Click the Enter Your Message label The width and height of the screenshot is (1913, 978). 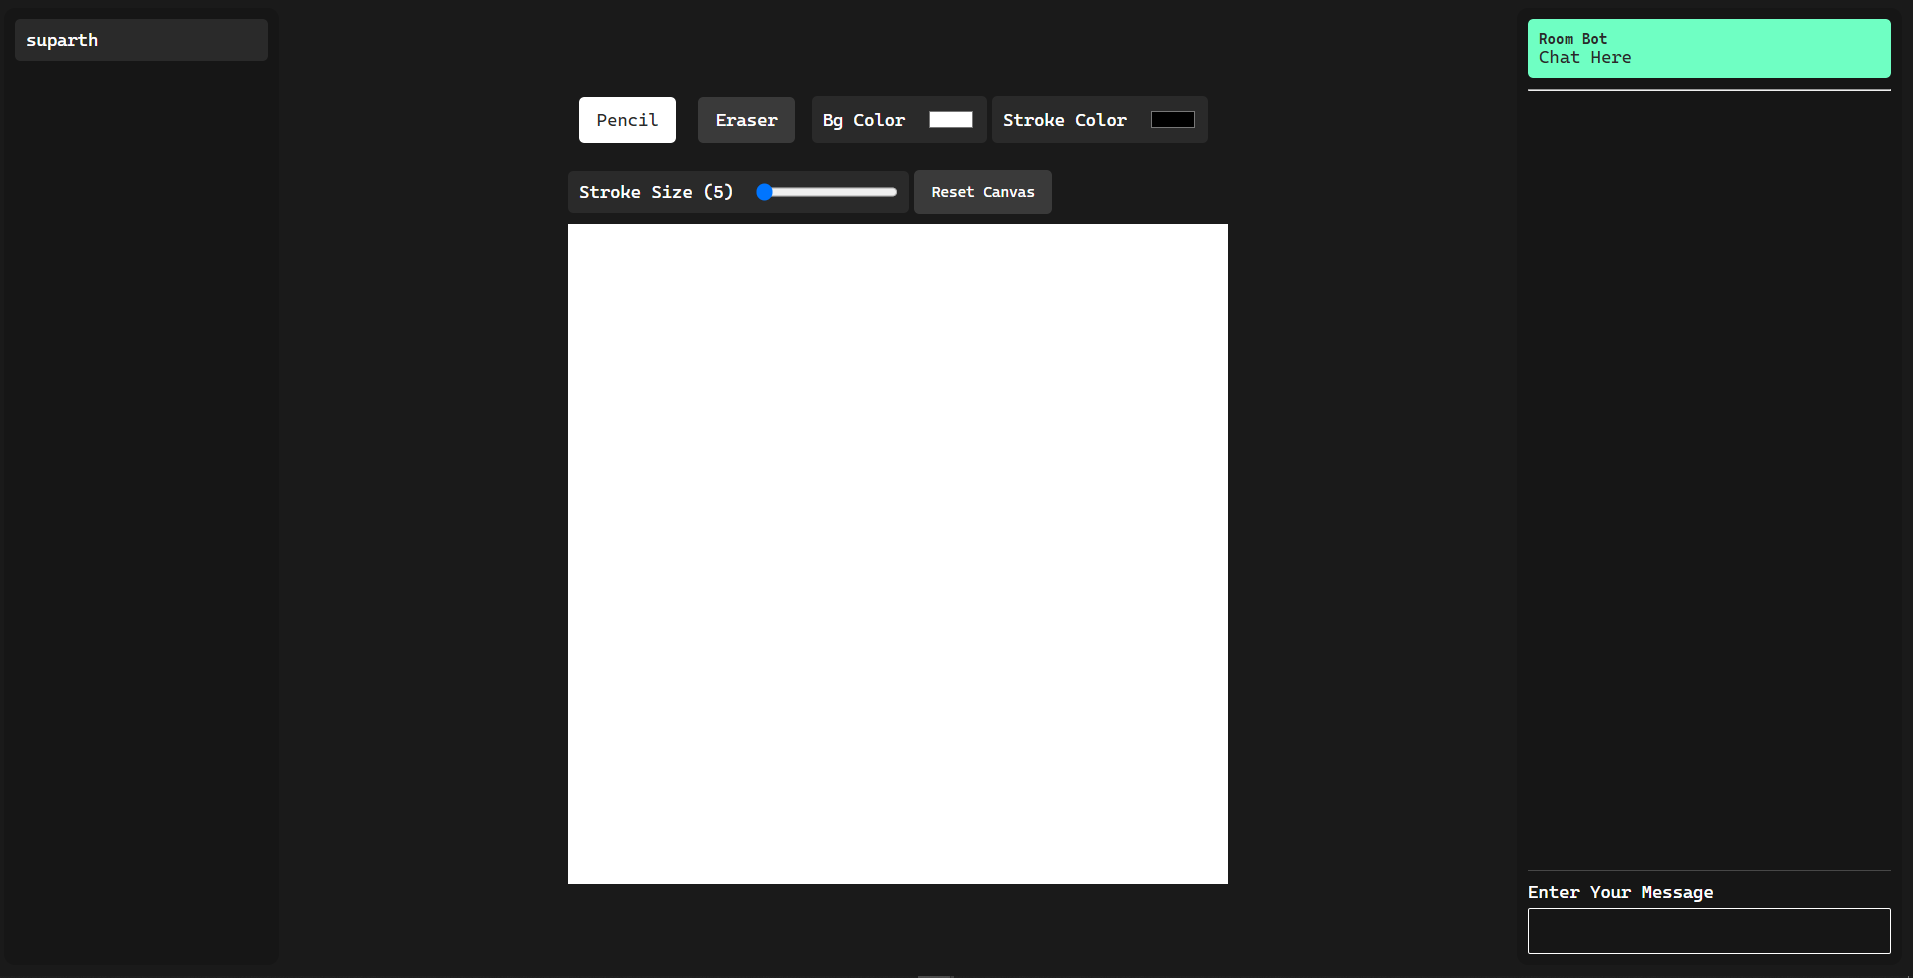point(1621,892)
